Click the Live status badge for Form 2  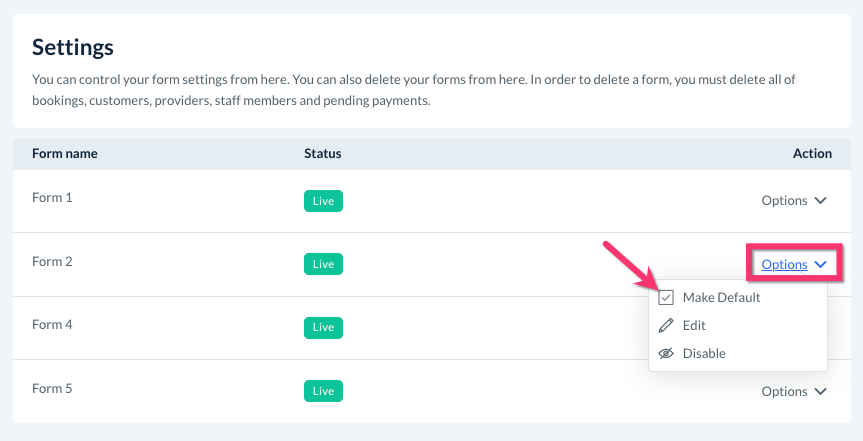click(x=323, y=264)
